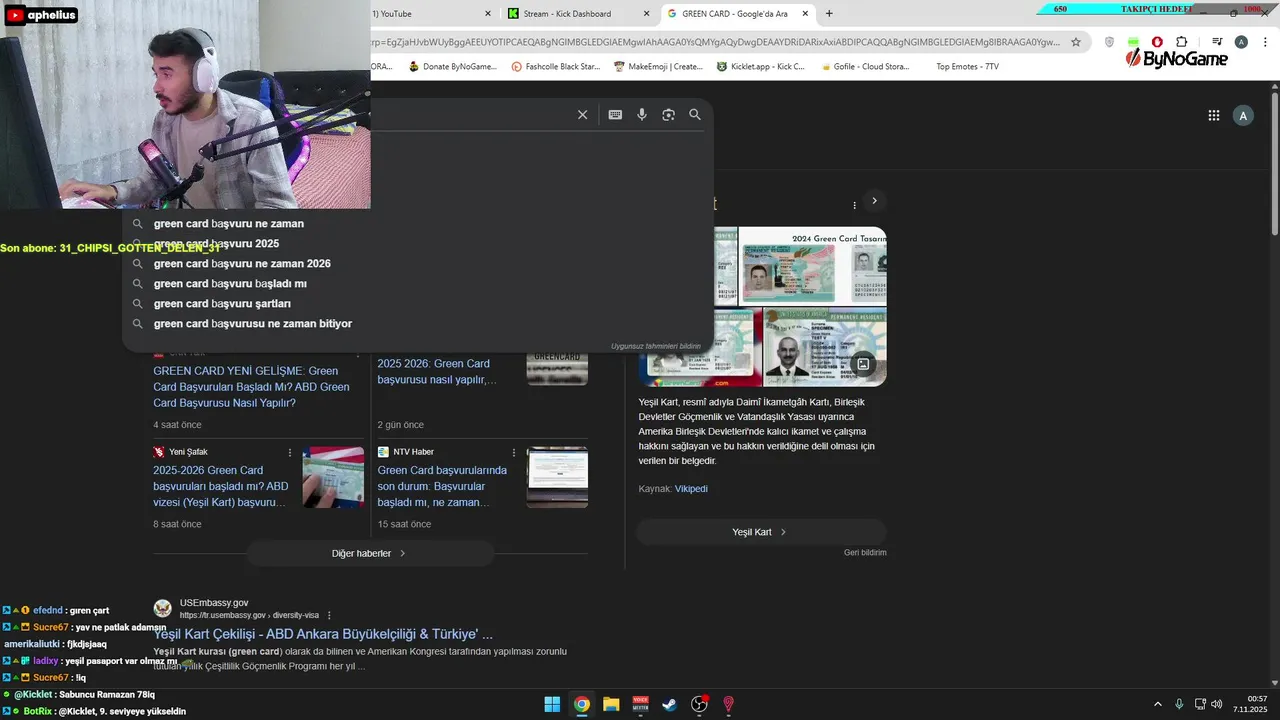Open options menu for USEmbassy.gov result

pyautogui.click(x=329, y=615)
